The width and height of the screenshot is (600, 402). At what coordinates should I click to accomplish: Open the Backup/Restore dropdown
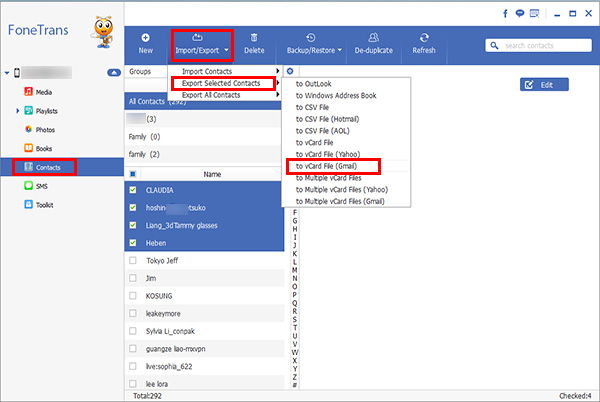coord(314,45)
